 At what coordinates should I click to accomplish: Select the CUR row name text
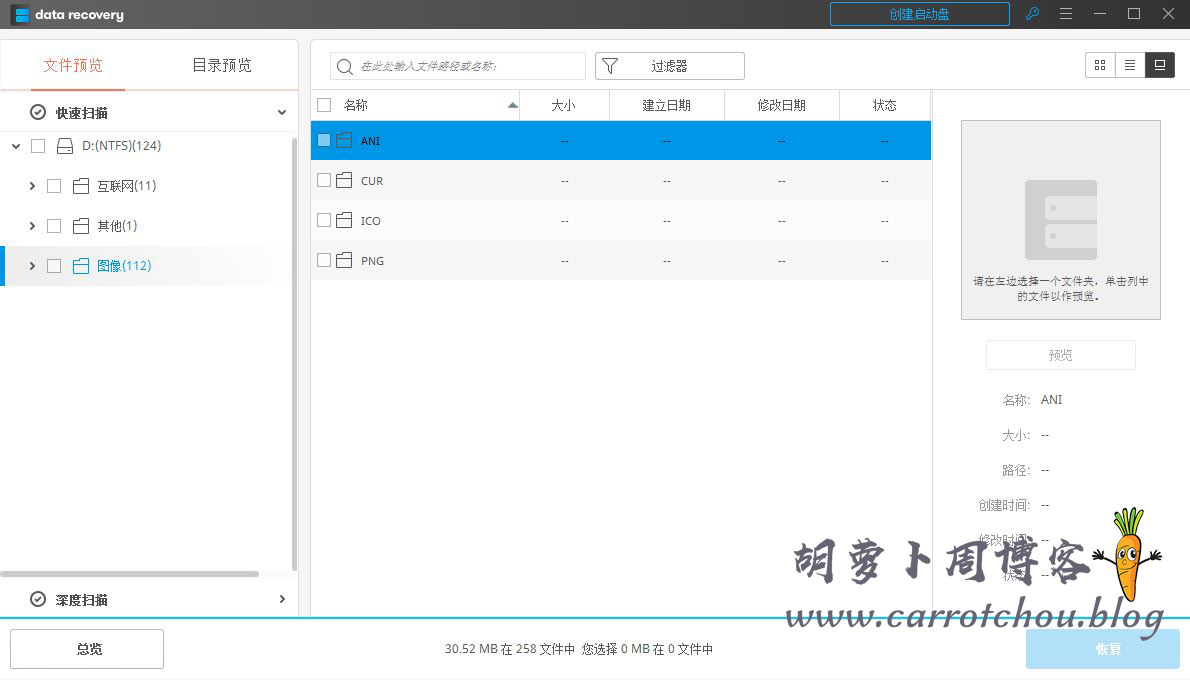tap(372, 181)
